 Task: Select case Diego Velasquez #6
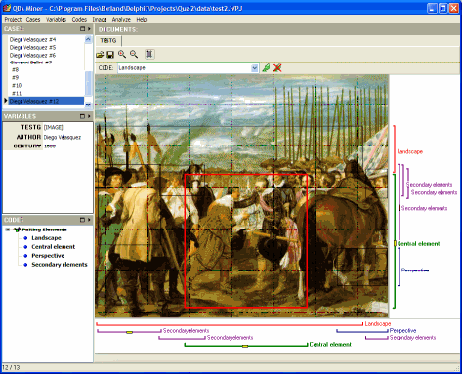tap(33, 56)
